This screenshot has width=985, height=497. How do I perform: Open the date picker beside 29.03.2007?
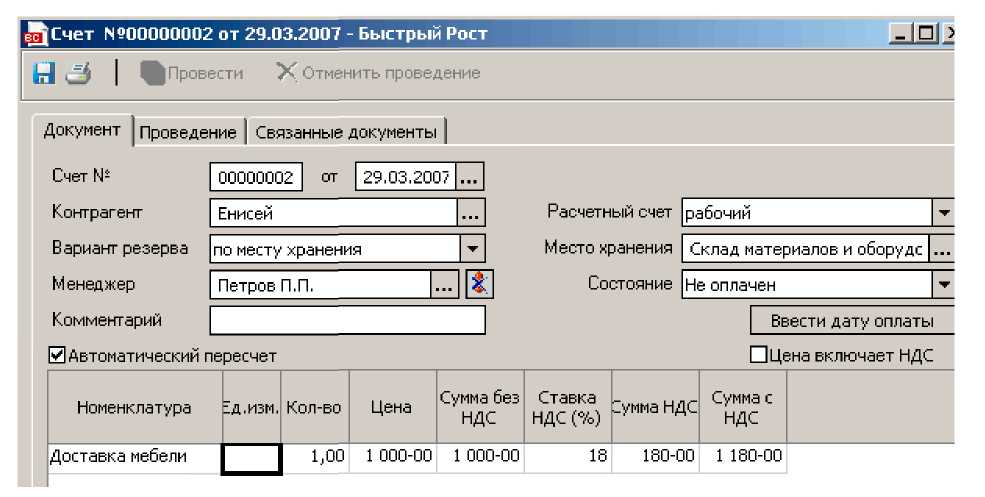[469, 177]
